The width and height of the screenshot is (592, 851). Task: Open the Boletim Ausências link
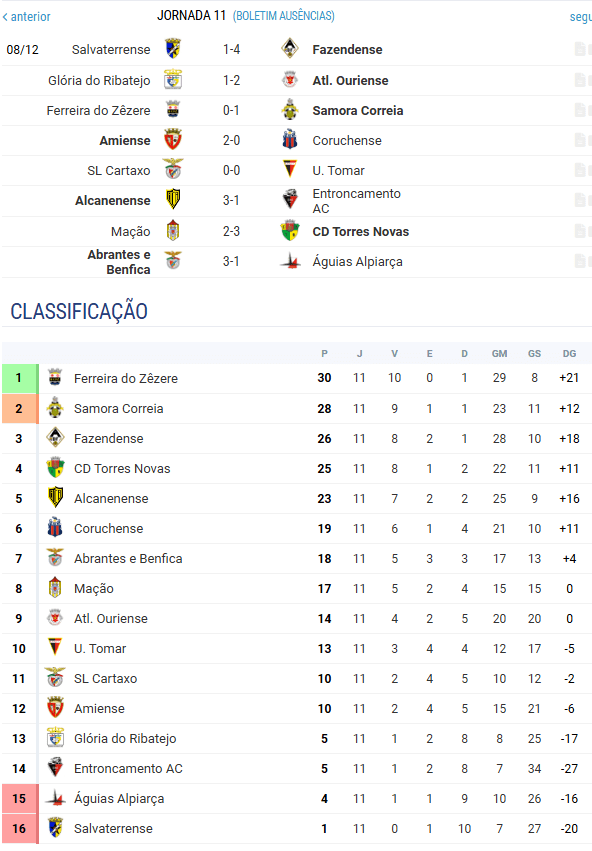click(284, 16)
